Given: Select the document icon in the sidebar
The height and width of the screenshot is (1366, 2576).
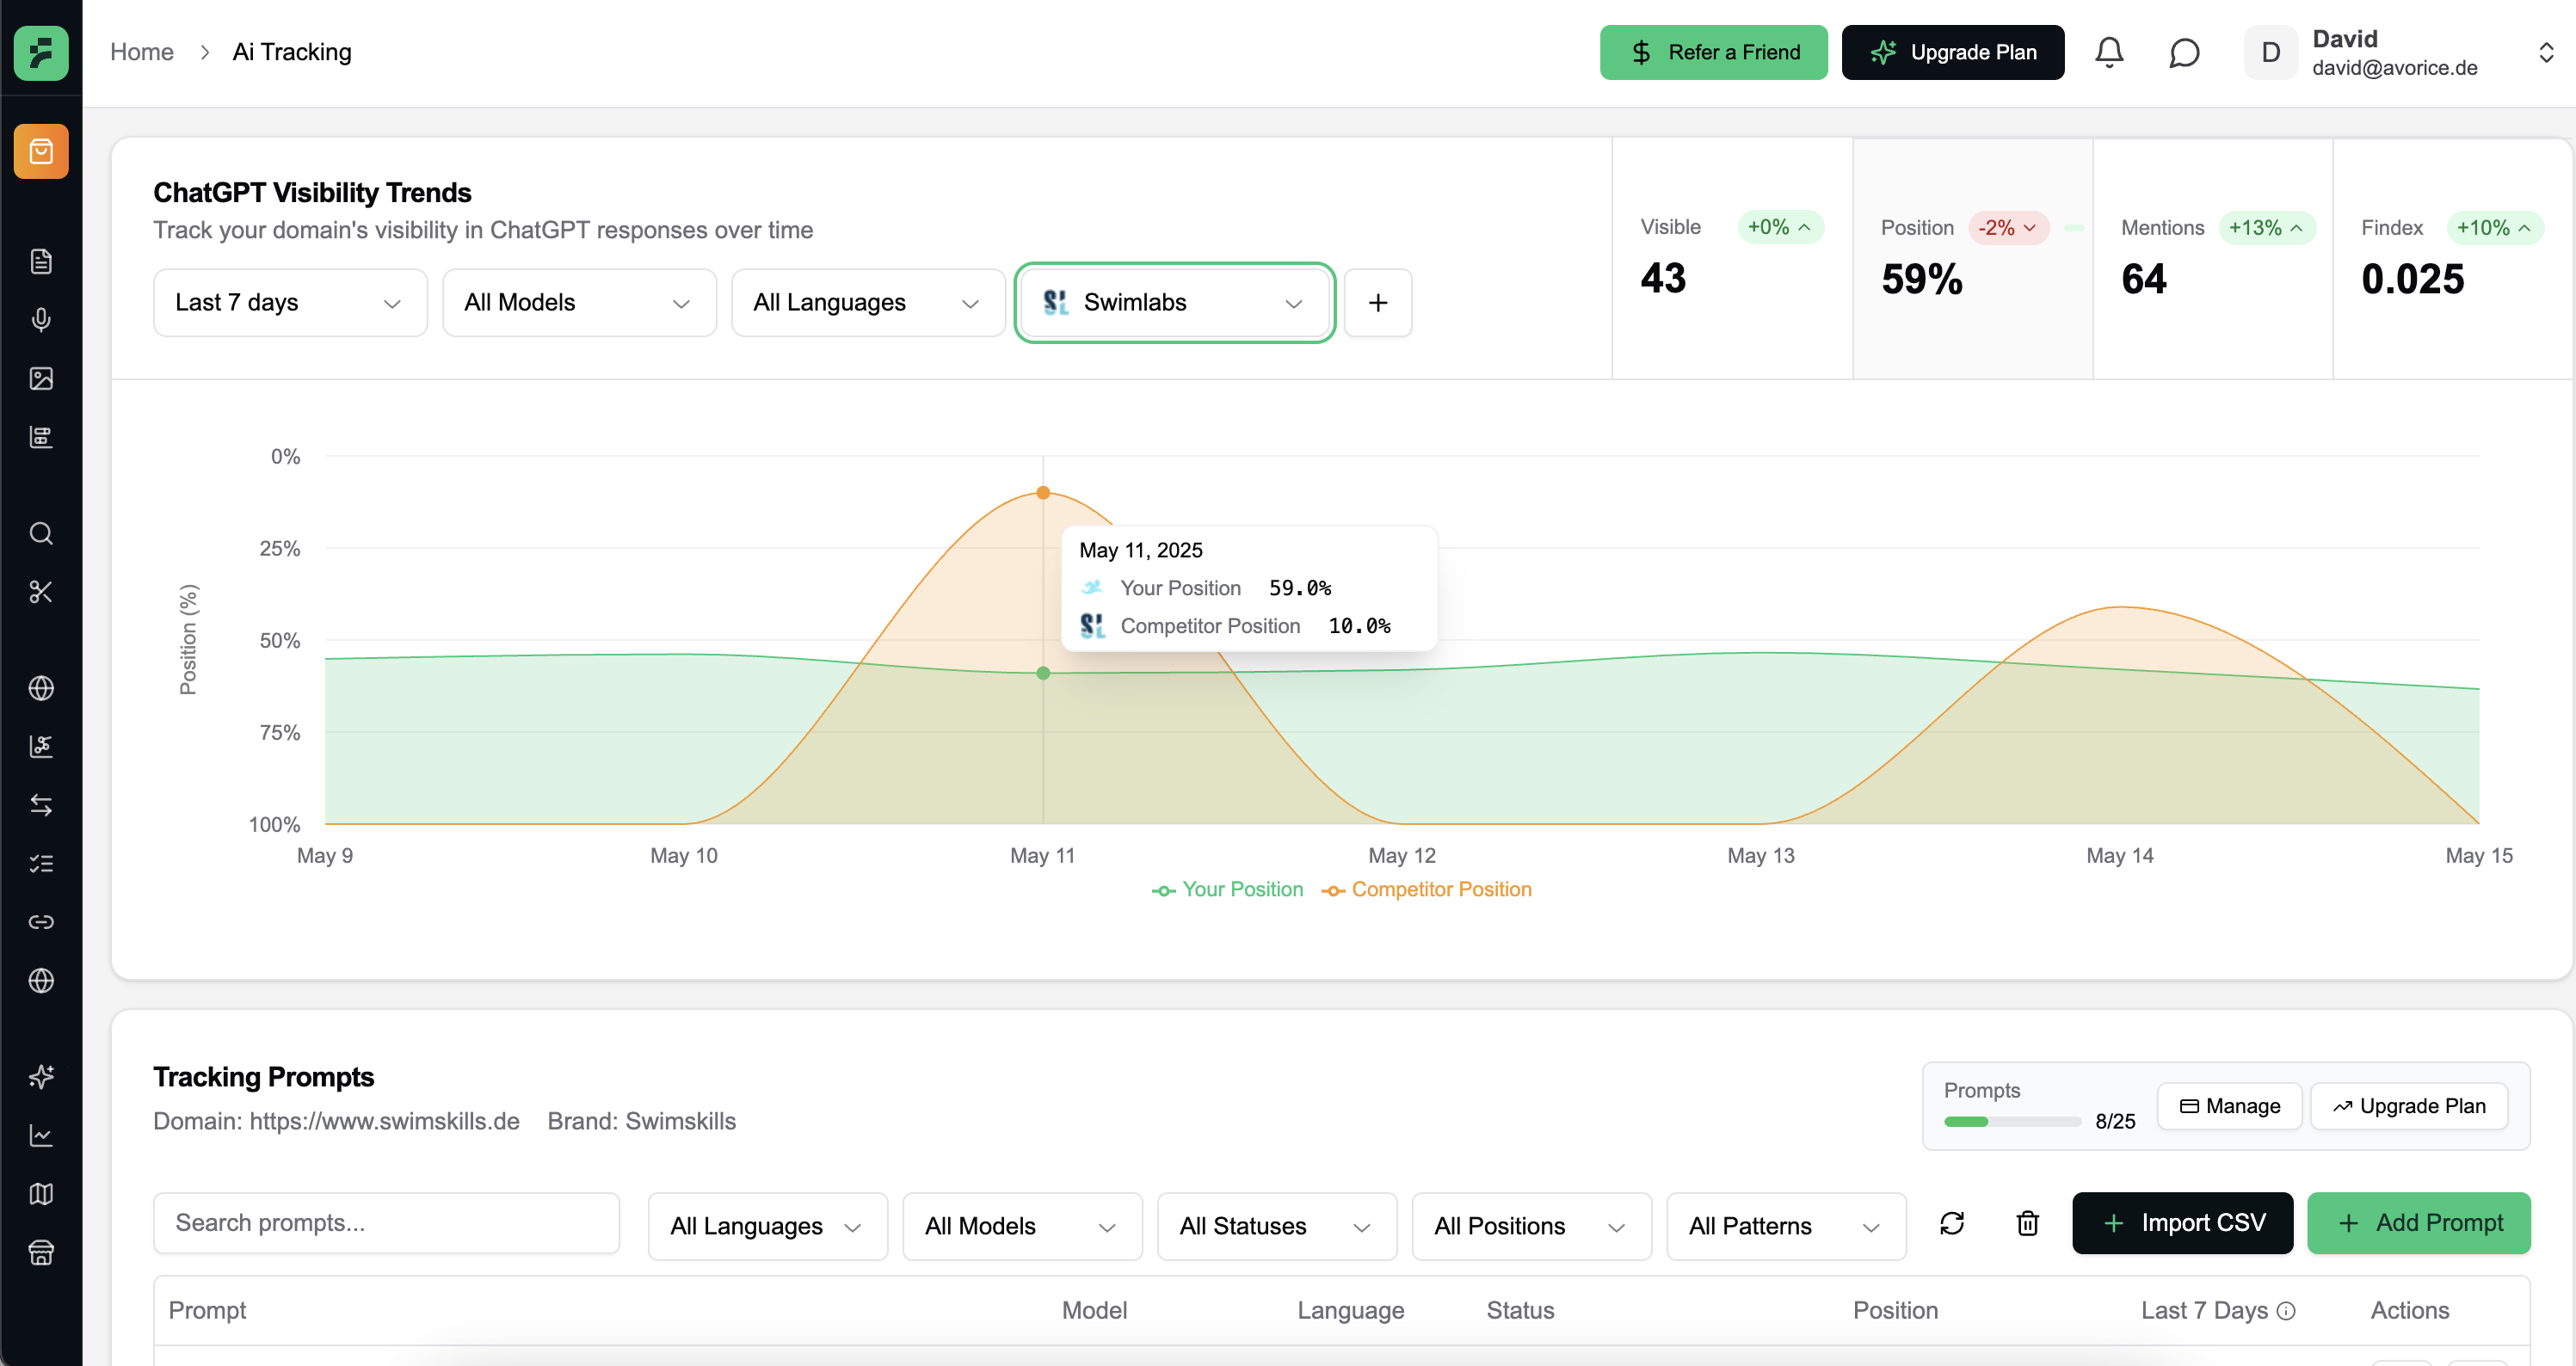Looking at the screenshot, I should [41, 261].
